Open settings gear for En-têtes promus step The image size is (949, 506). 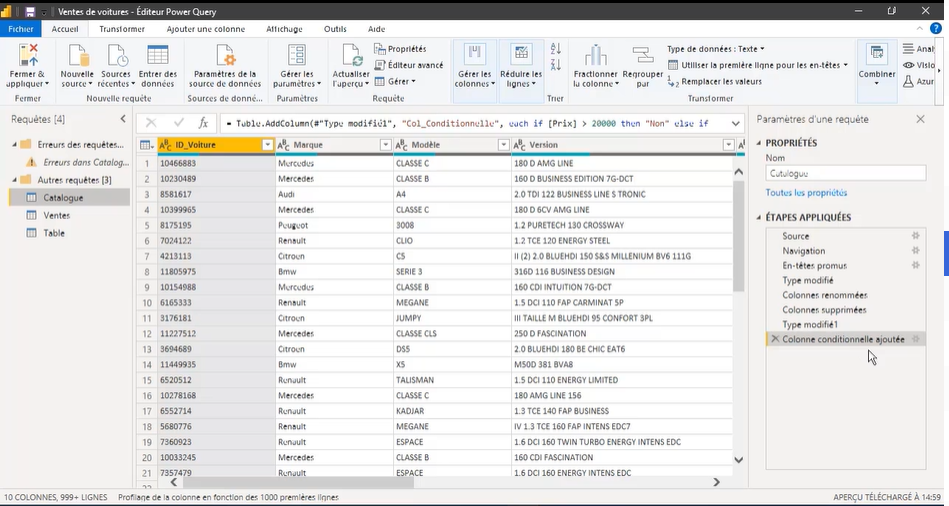916,265
